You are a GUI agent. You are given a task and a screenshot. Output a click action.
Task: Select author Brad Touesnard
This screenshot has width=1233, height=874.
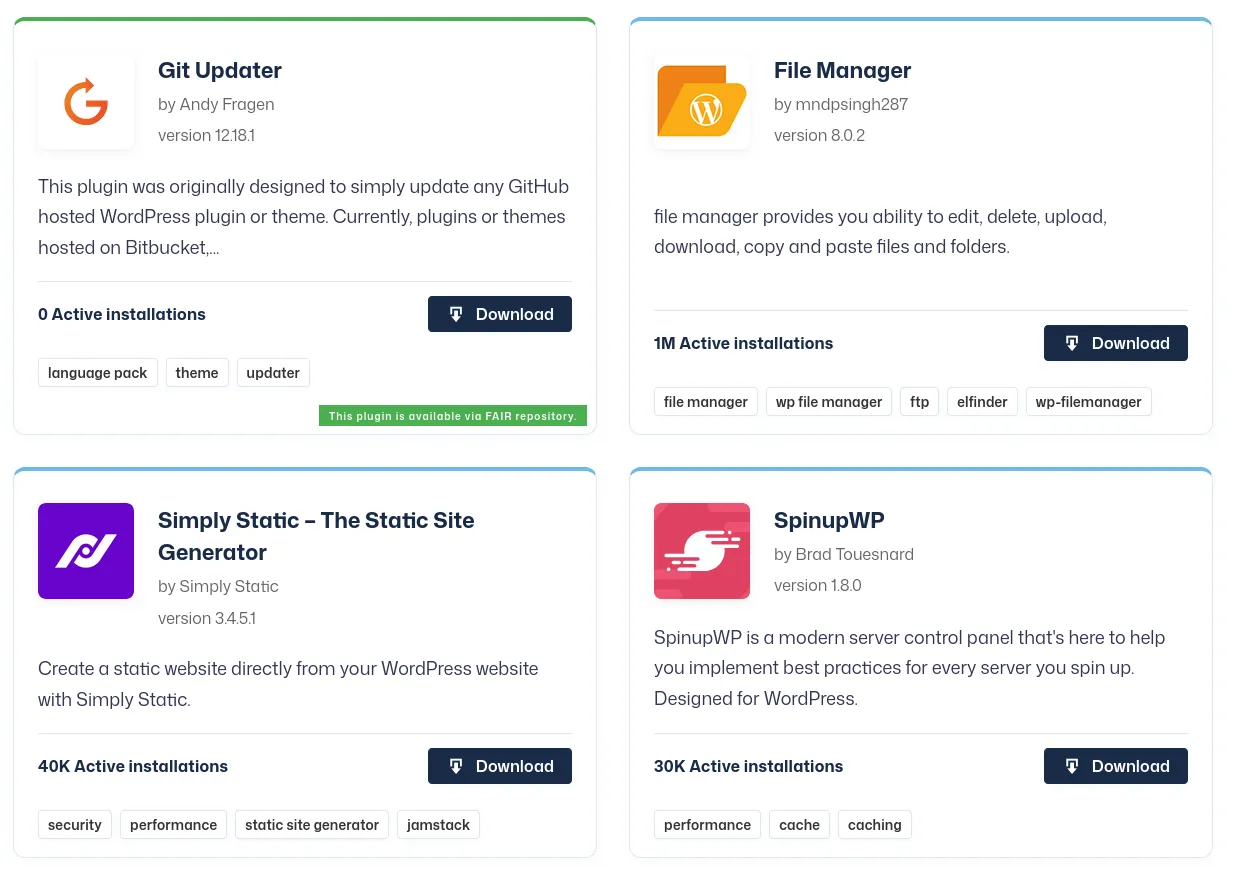click(855, 554)
